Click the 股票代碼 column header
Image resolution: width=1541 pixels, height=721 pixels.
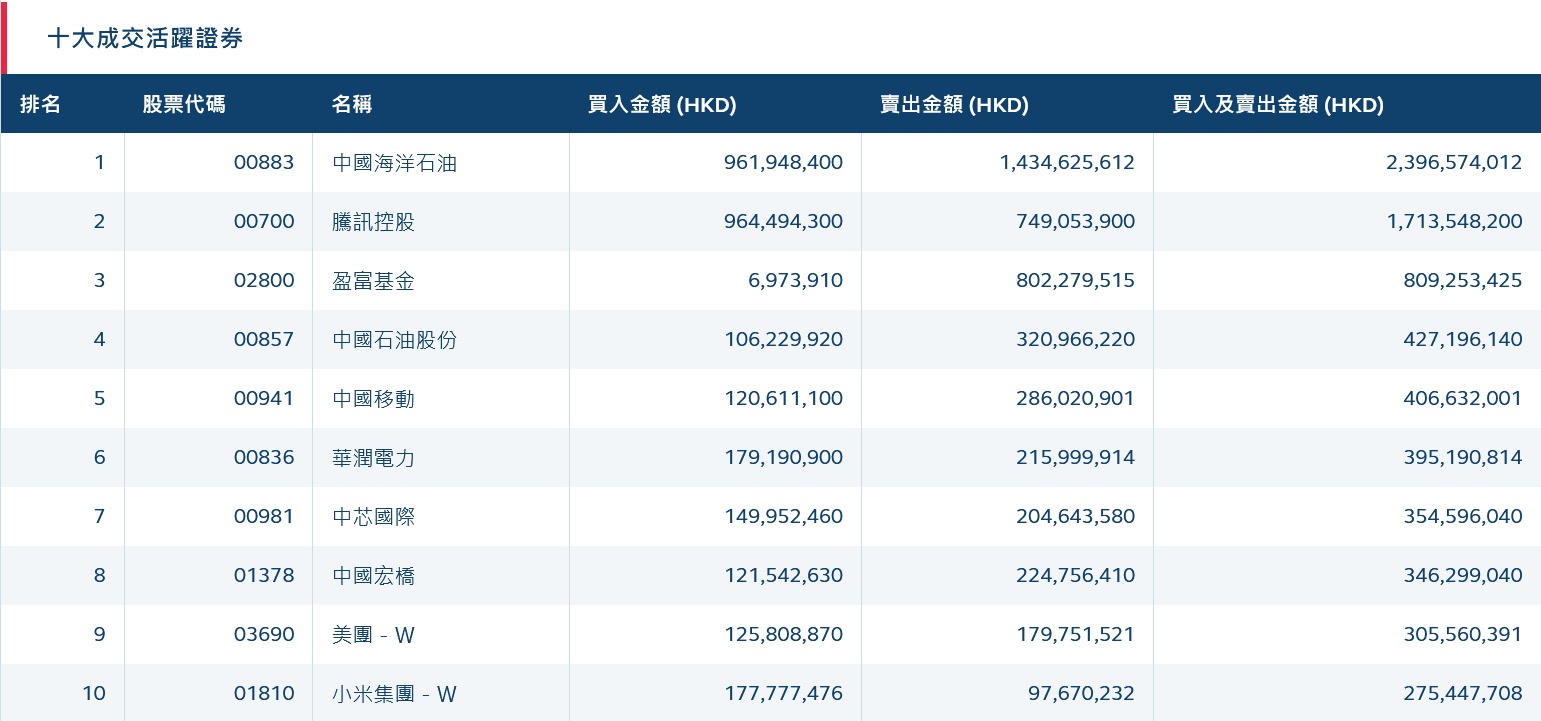[184, 104]
